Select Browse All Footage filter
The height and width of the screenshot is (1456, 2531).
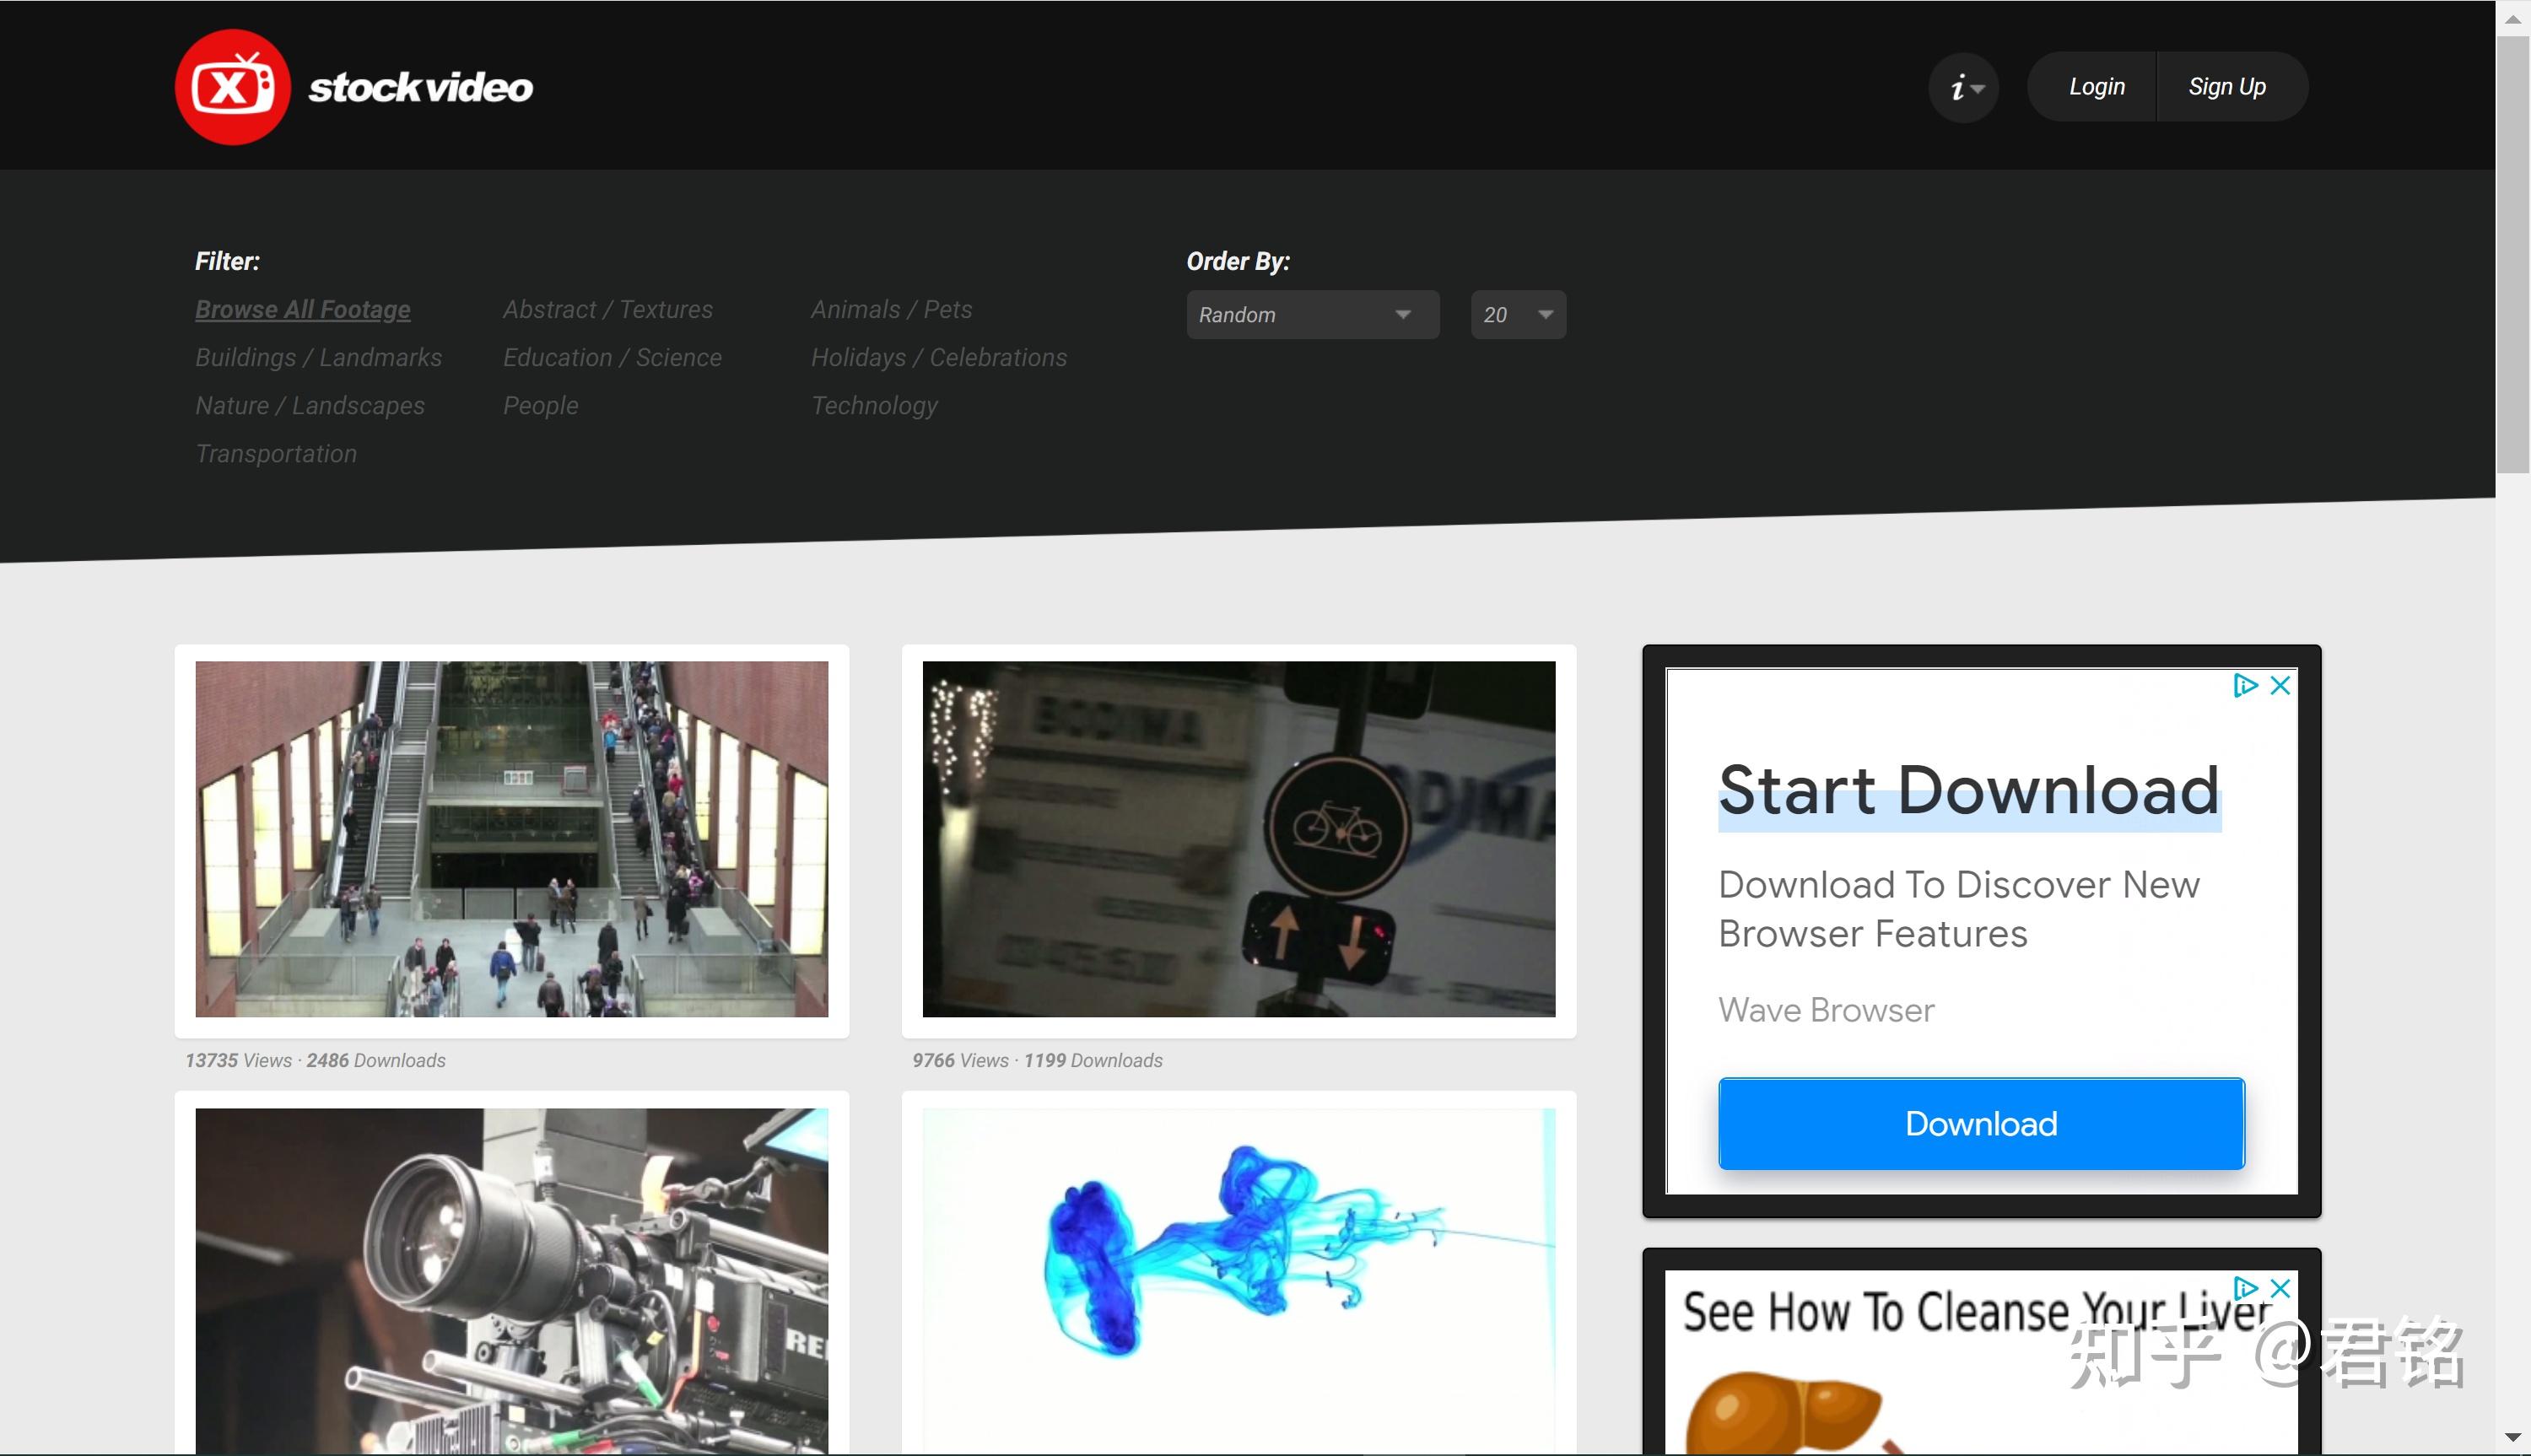[303, 310]
